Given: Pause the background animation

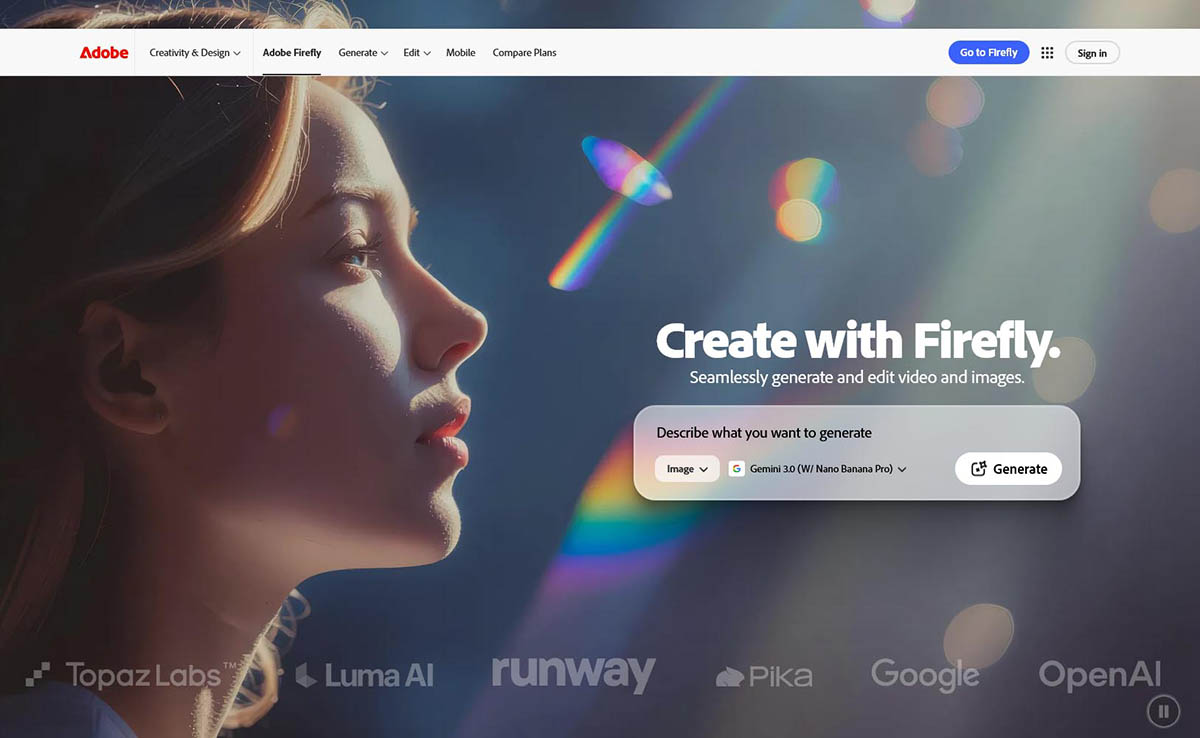Looking at the screenshot, I should (1163, 711).
